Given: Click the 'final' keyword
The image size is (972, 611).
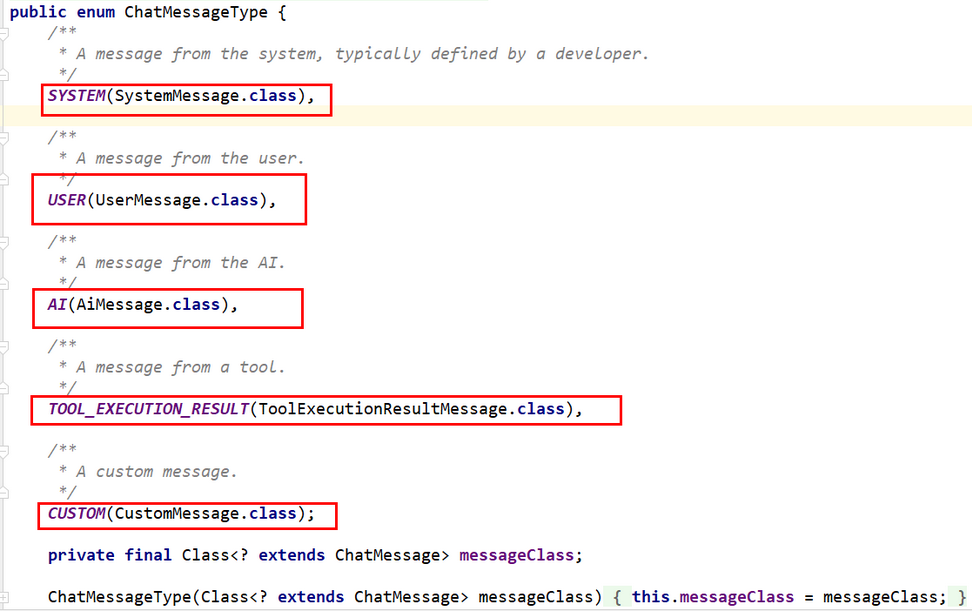Looking at the screenshot, I should point(148,555).
